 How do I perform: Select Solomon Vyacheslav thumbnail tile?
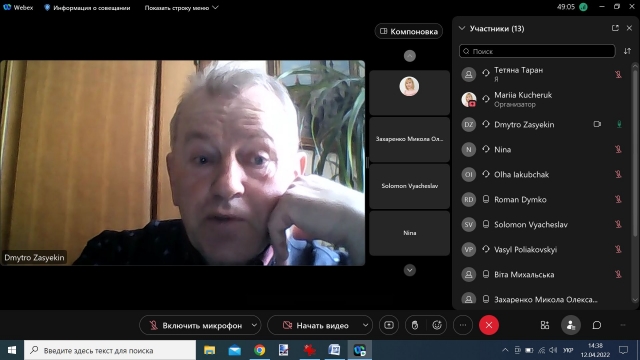[x=409, y=186]
